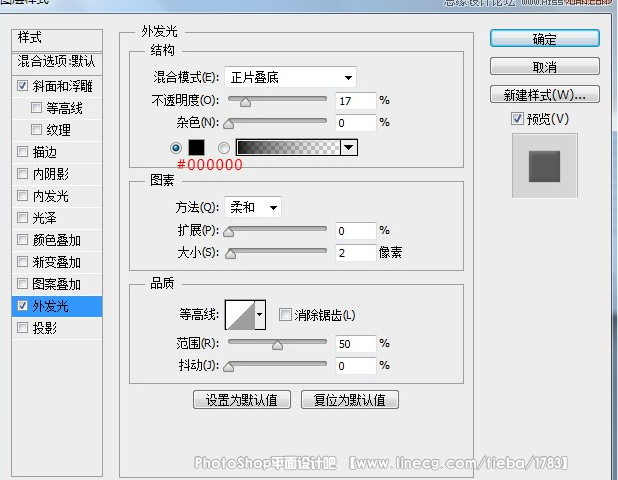Select the 斜面和浮雕 style row
Viewport: 618px width, 480px height.
[x=57, y=86]
